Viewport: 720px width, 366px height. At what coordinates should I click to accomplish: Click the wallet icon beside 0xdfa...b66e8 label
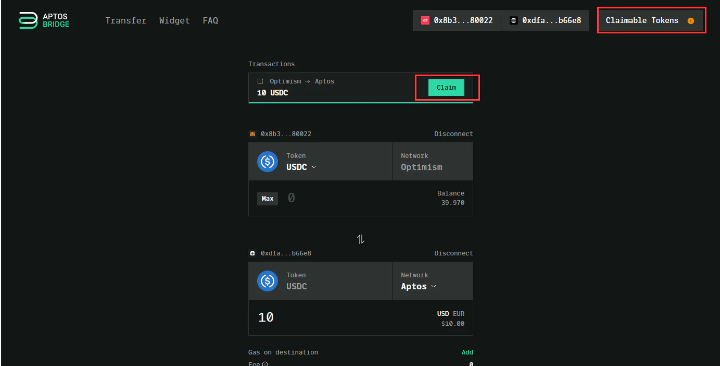pyautogui.click(x=252, y=253)
